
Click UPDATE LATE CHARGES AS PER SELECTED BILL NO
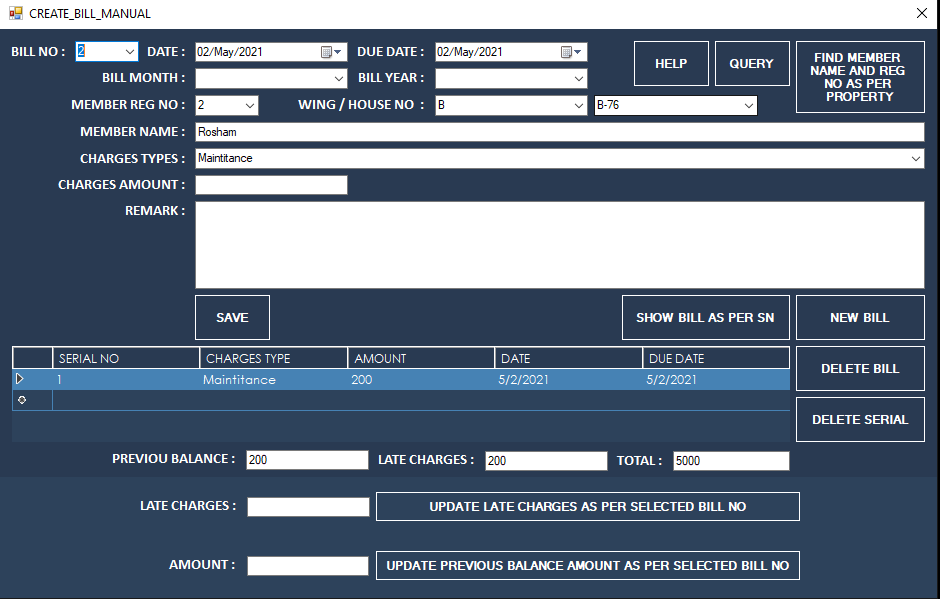[588, 507]
